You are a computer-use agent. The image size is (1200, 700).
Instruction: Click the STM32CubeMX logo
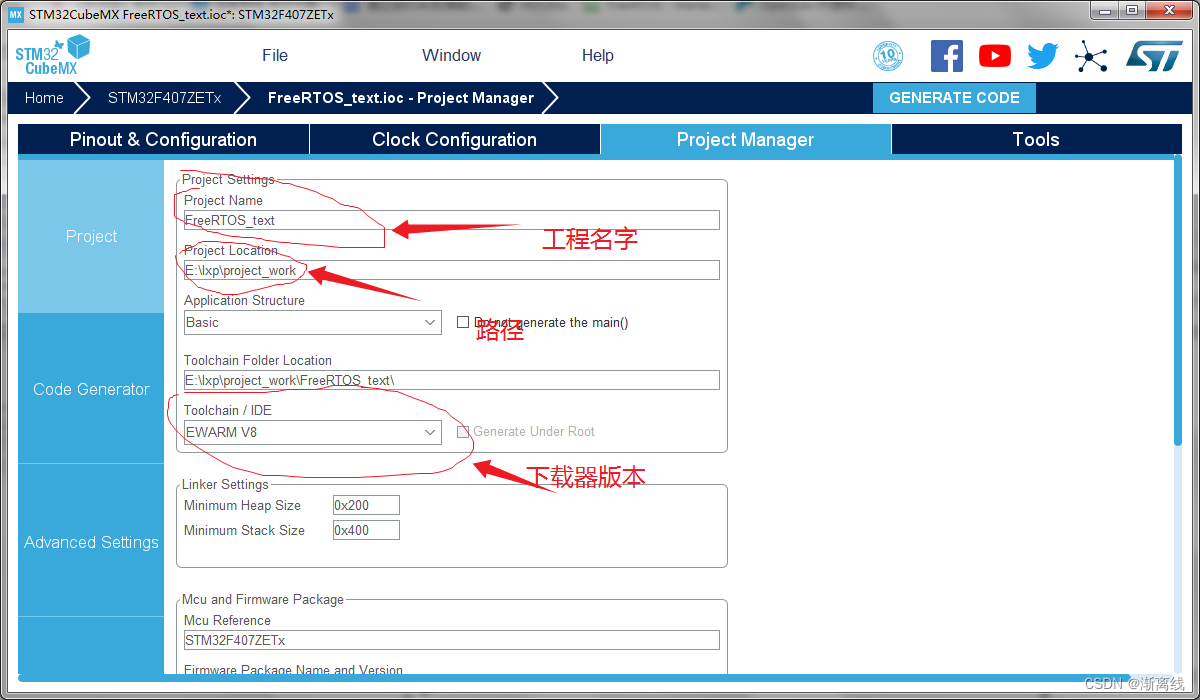[x=53, y=56]
